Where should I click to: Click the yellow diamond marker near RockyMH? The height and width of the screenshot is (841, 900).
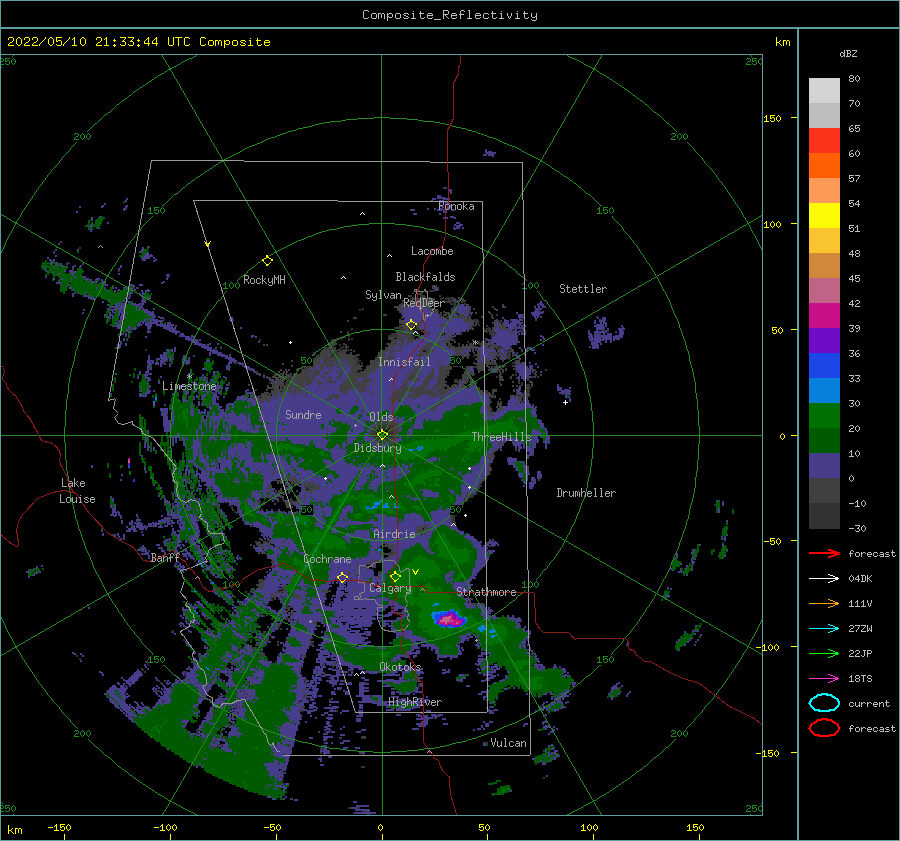(267, 261)
